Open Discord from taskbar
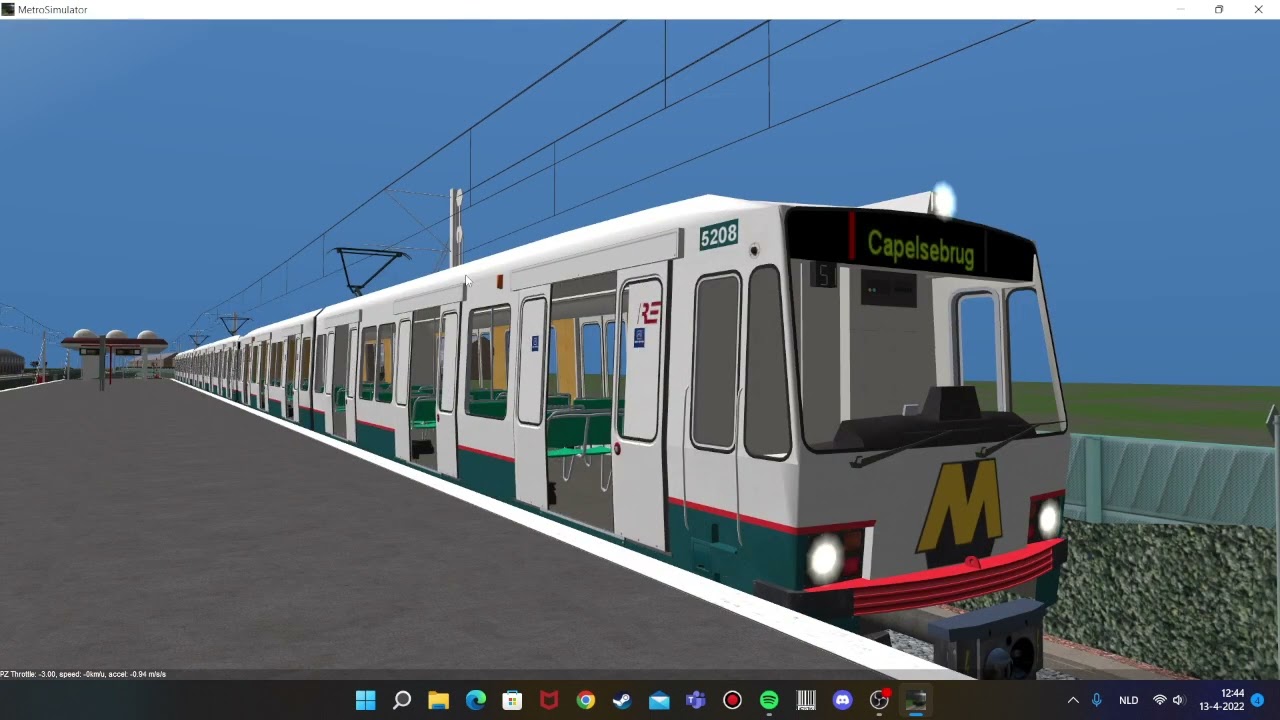Viewport: 1280px width, 720px height. coord(842,700)
